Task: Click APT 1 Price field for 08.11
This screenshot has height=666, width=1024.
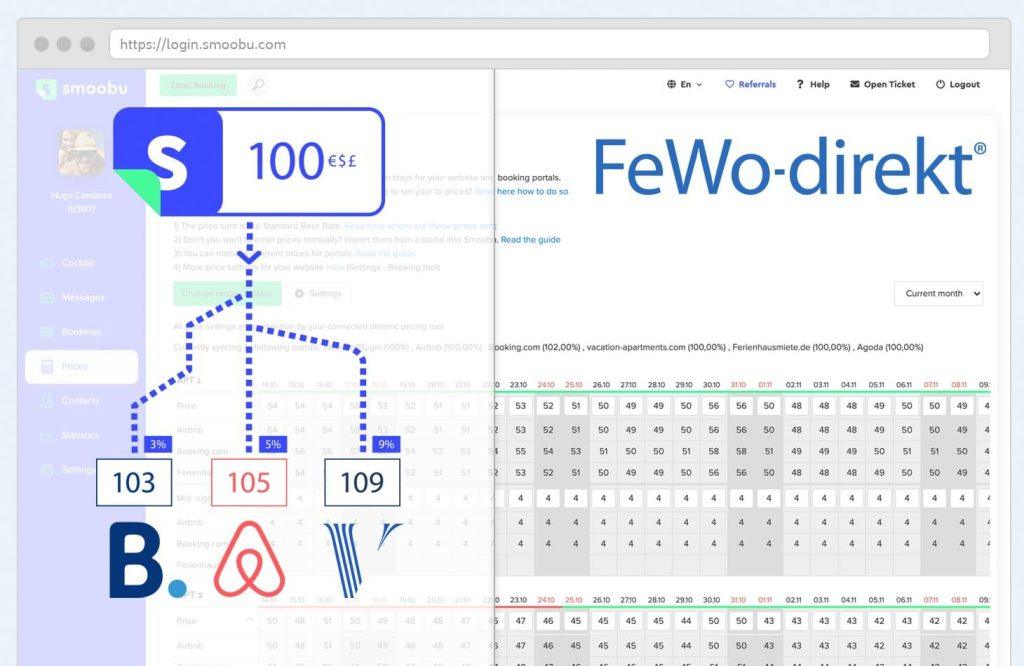Action: (962, 405)
